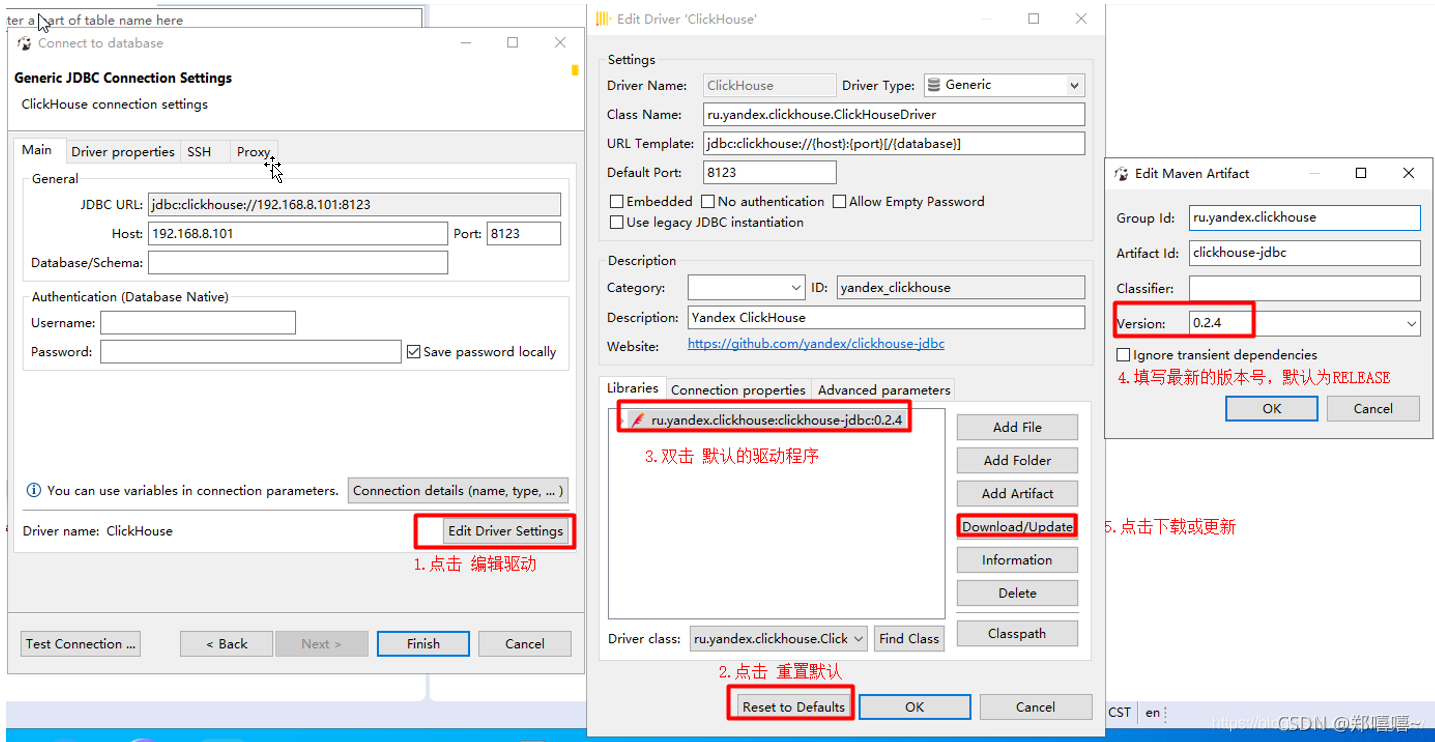
Task: Cancel the Edit Maven Artifact dialog
Action: (x=1373, y=409)
